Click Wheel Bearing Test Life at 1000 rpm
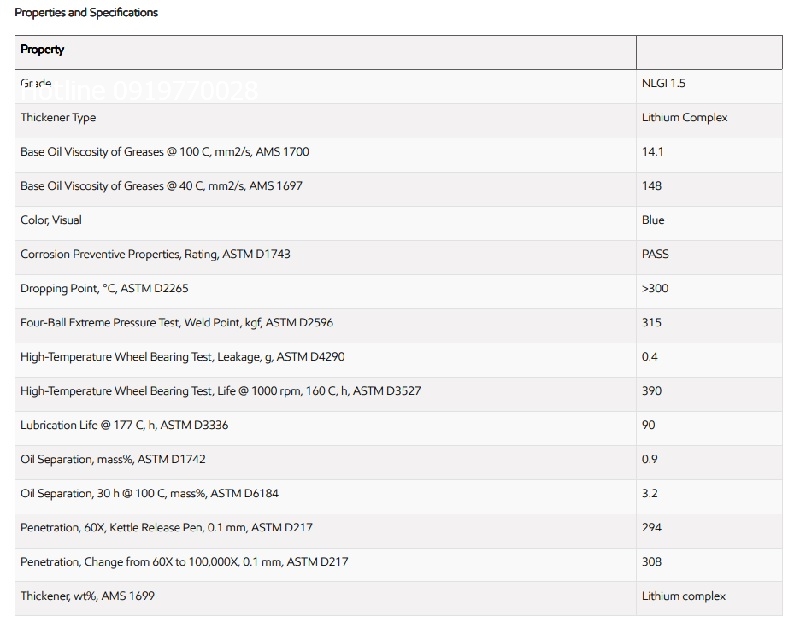Image resolution: width=806 pixels, height=644 pixels. 220,391
